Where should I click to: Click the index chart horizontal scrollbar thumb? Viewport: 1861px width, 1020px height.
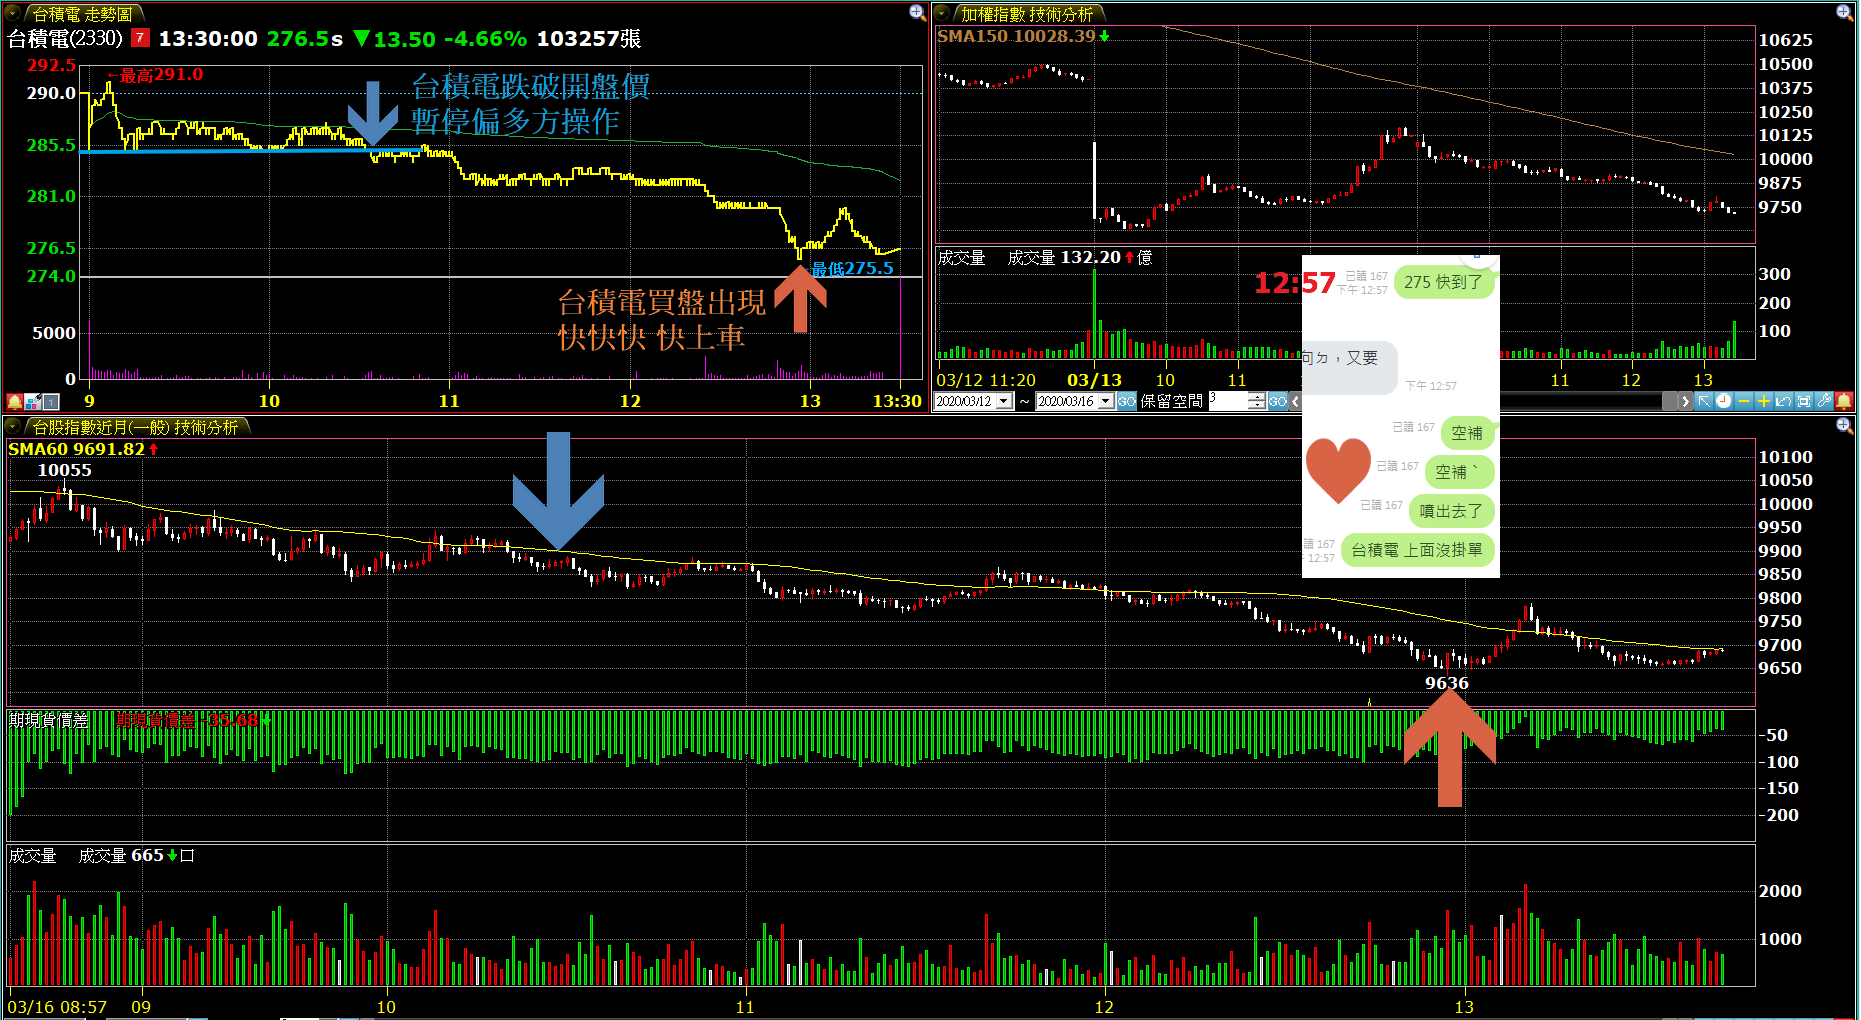[1669, 401]
